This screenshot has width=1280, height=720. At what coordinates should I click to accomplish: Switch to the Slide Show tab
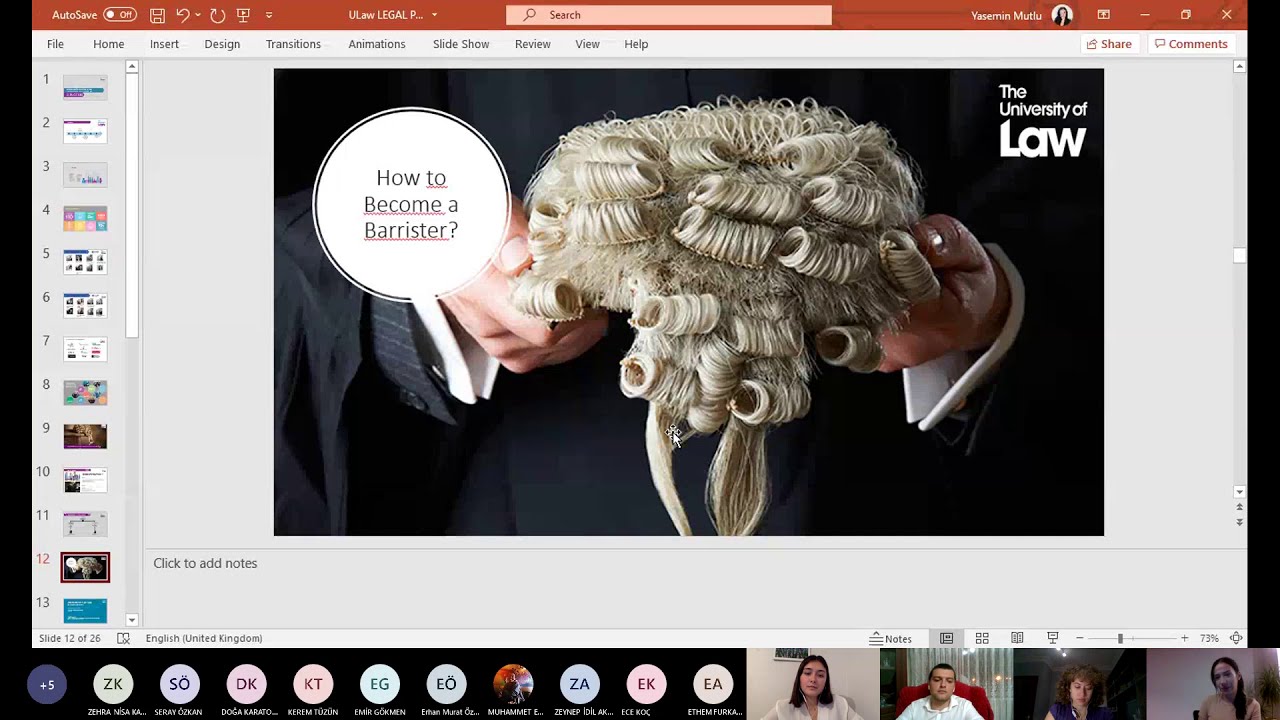coord(461,44)
